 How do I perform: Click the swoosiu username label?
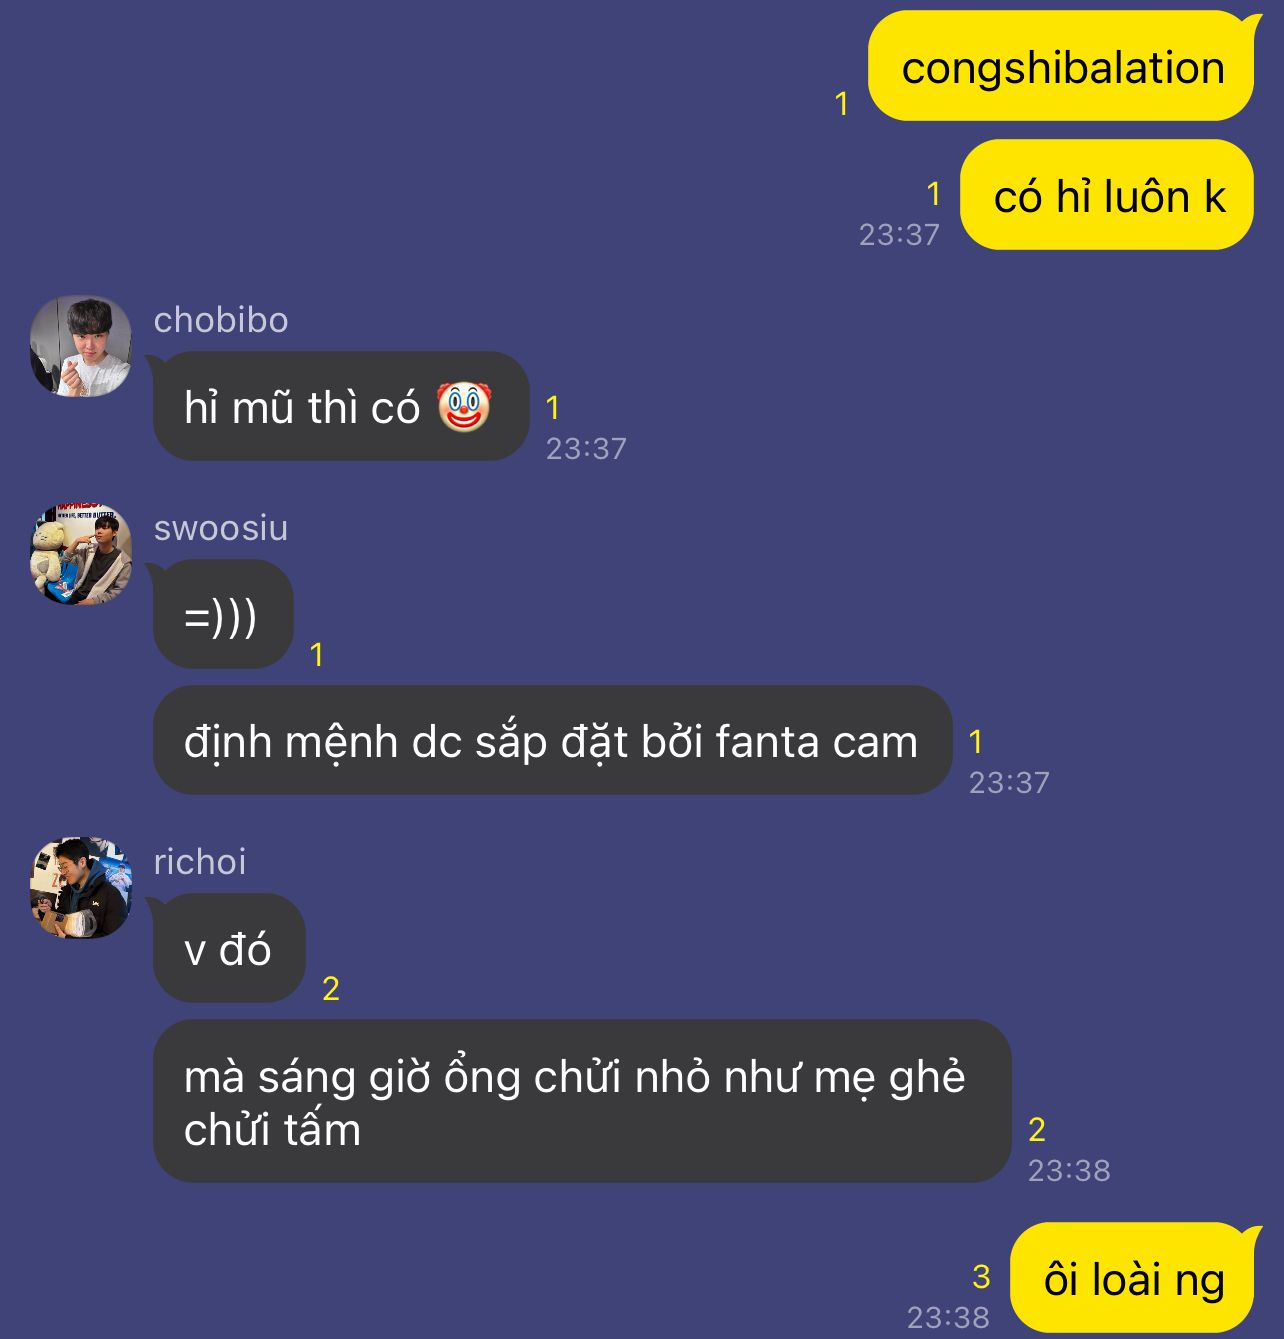click(221, 528)
